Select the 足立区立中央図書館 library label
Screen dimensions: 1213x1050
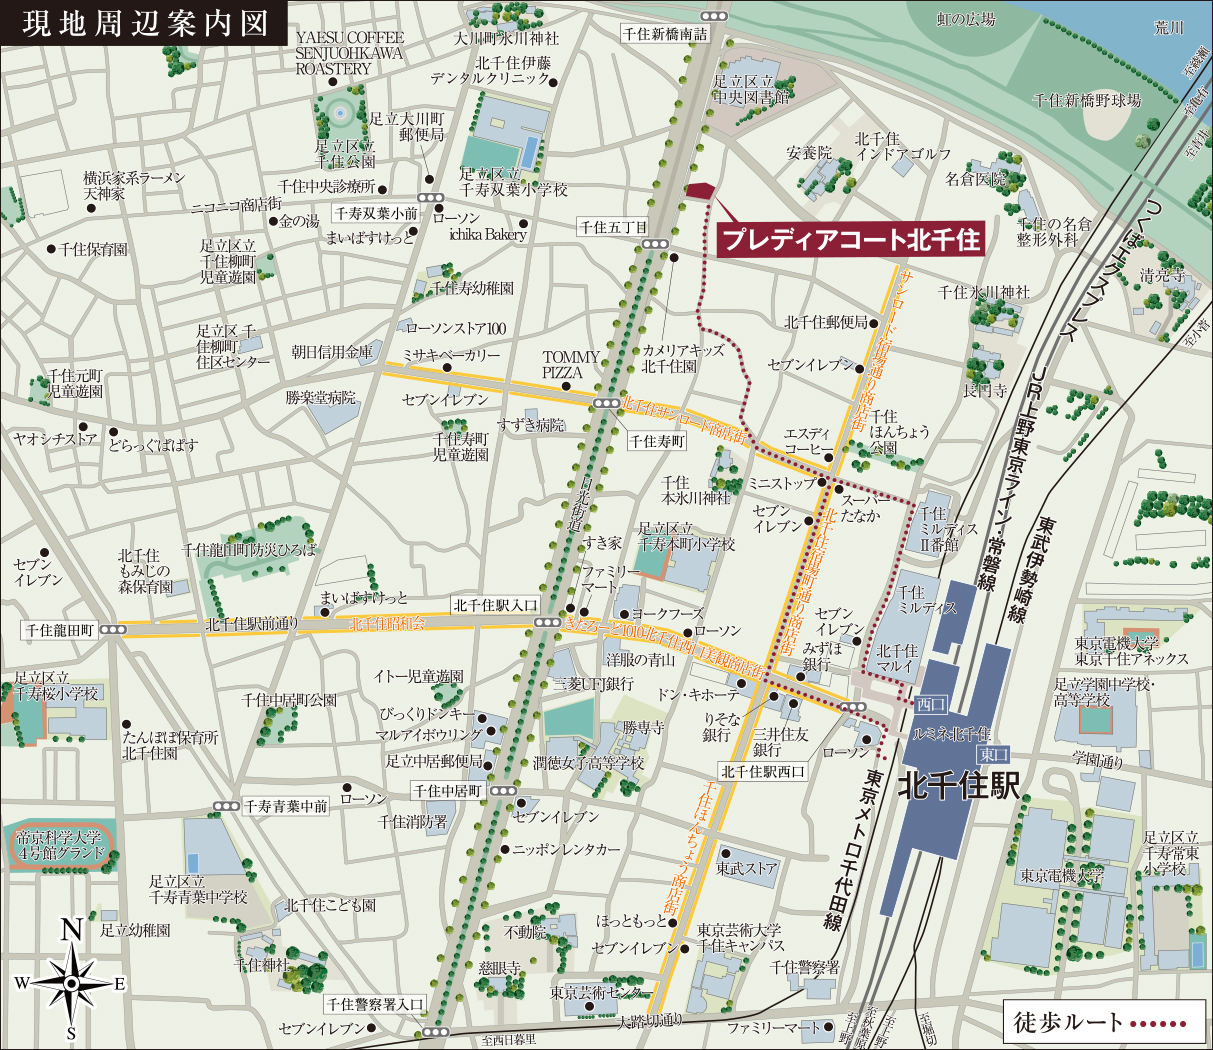[751, 89]
